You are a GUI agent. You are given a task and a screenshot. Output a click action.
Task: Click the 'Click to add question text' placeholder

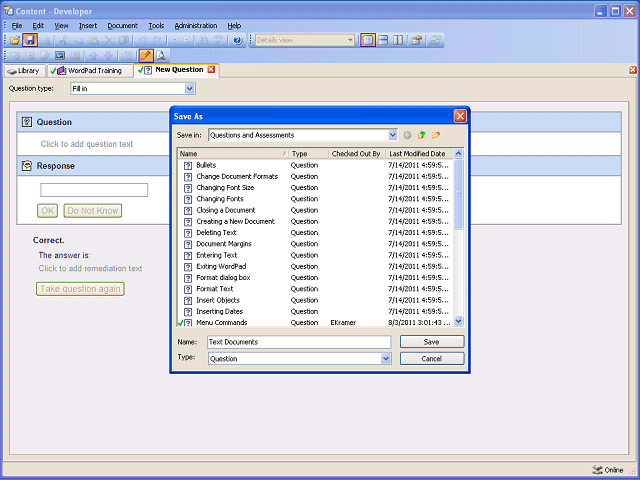tap(87, 144)
